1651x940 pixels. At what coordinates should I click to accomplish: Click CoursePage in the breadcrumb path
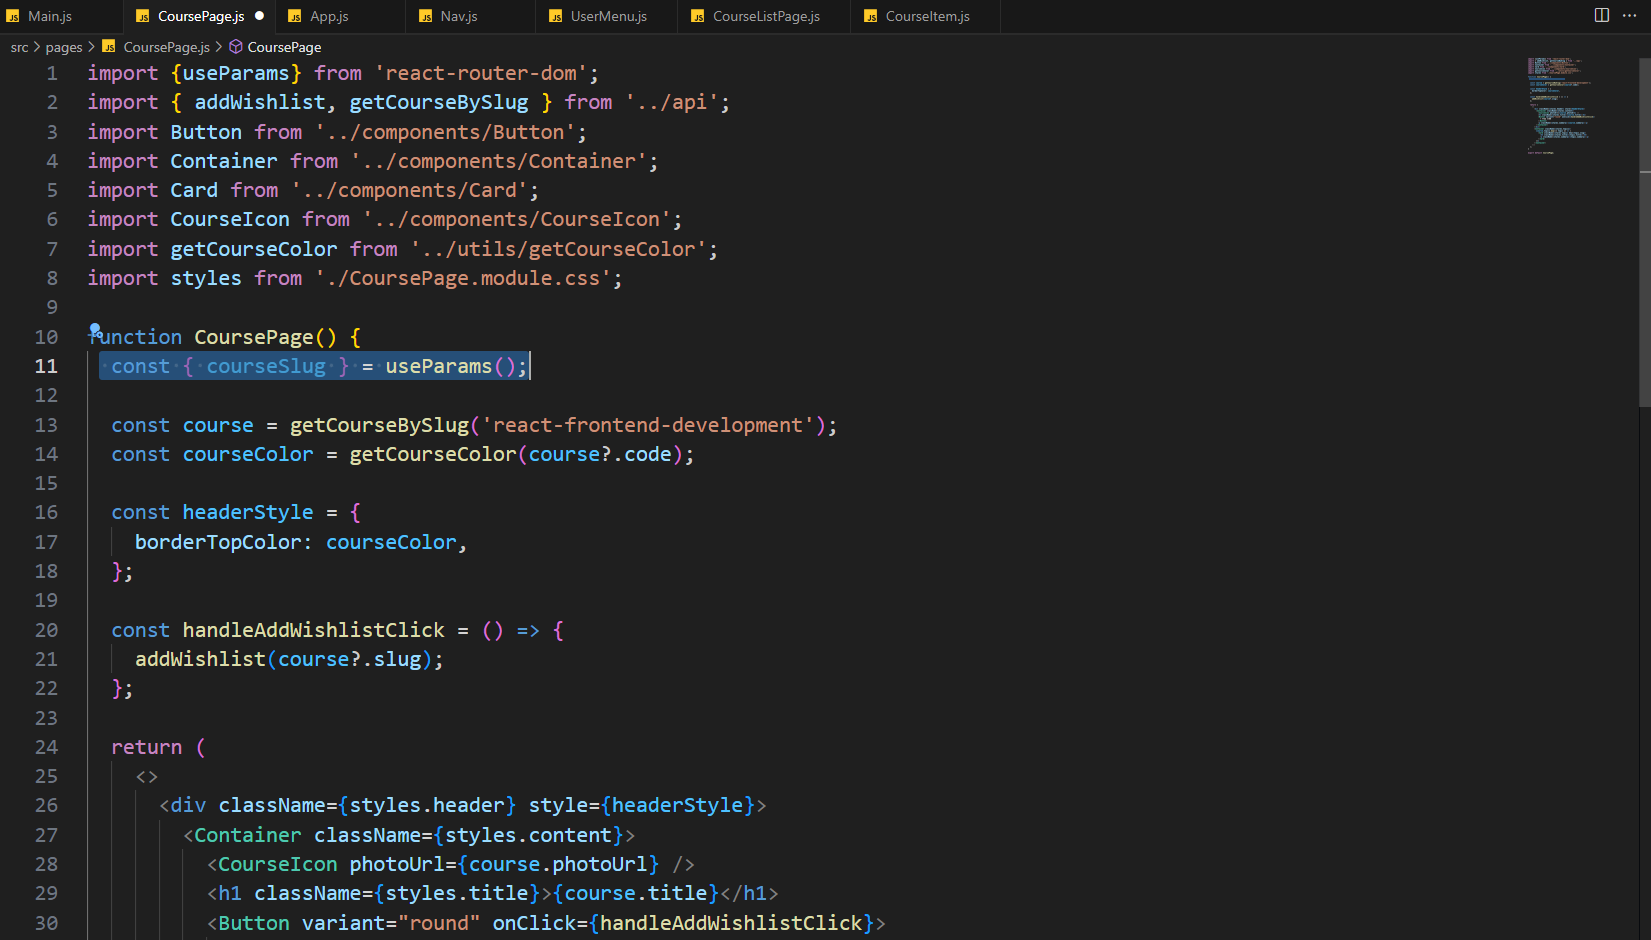(x=283, y=46)
